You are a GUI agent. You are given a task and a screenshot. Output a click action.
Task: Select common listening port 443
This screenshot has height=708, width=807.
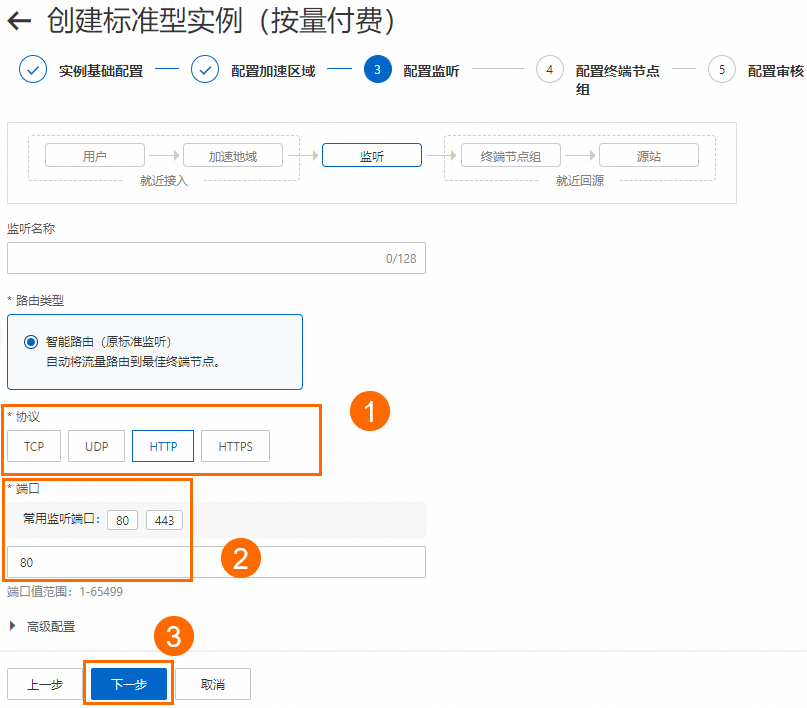click(x=164, y=519)
